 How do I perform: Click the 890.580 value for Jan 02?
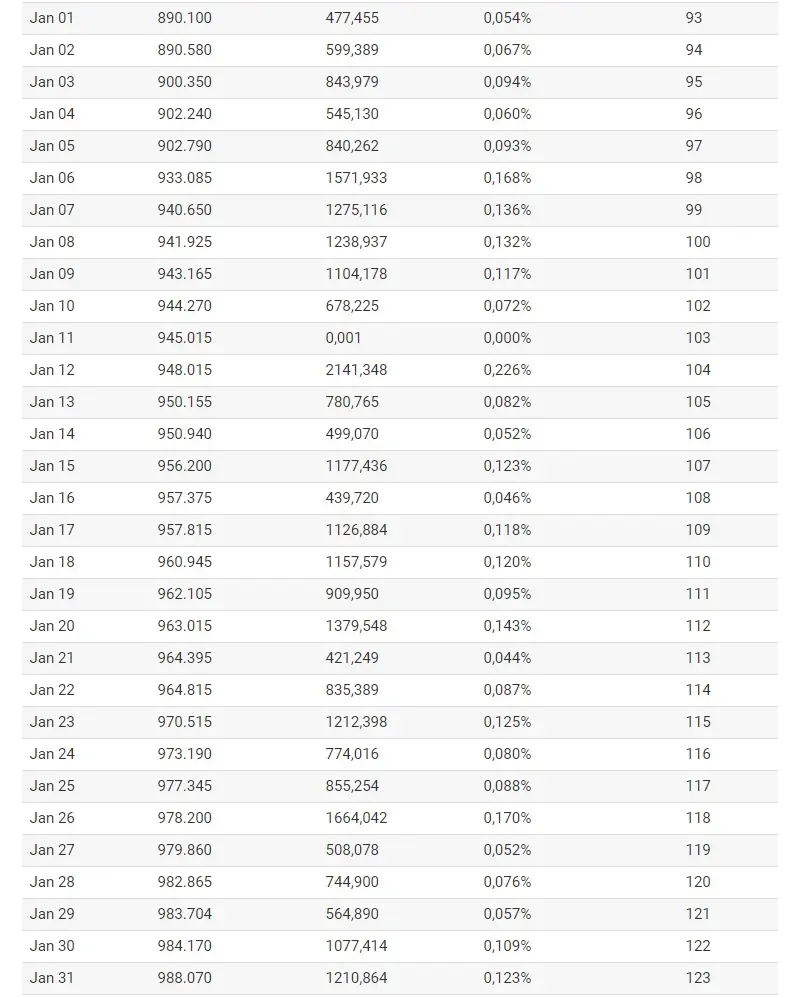point(185,50)
